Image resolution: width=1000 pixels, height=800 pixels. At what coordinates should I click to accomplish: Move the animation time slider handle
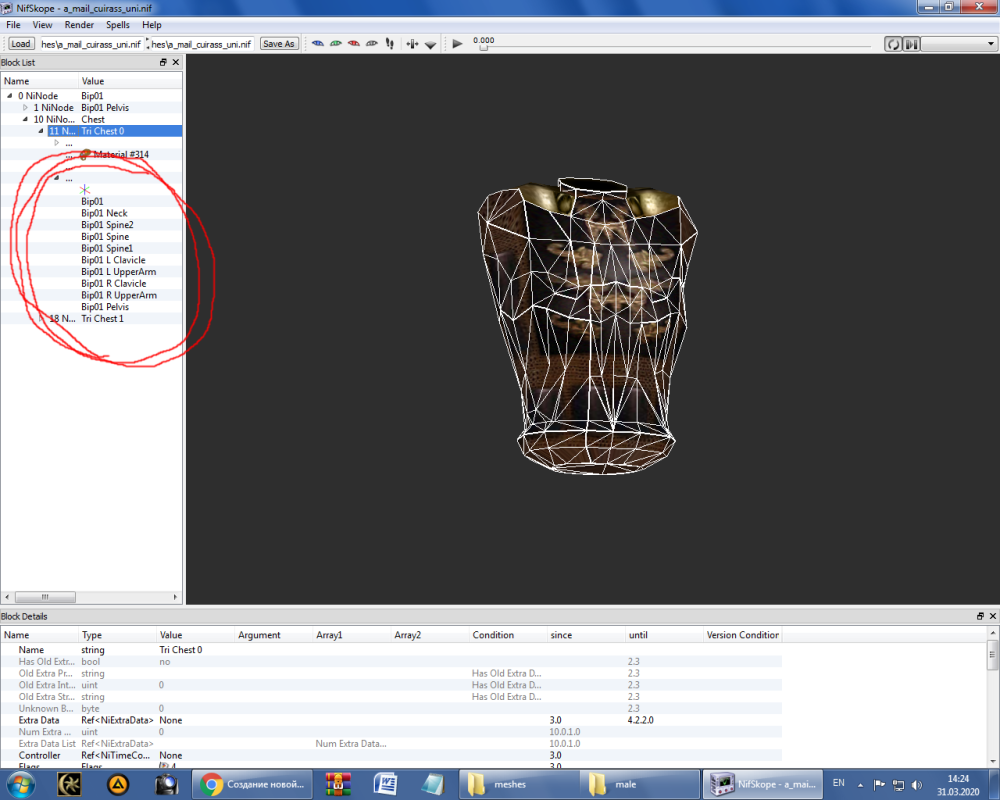click(x=483, y=47)
